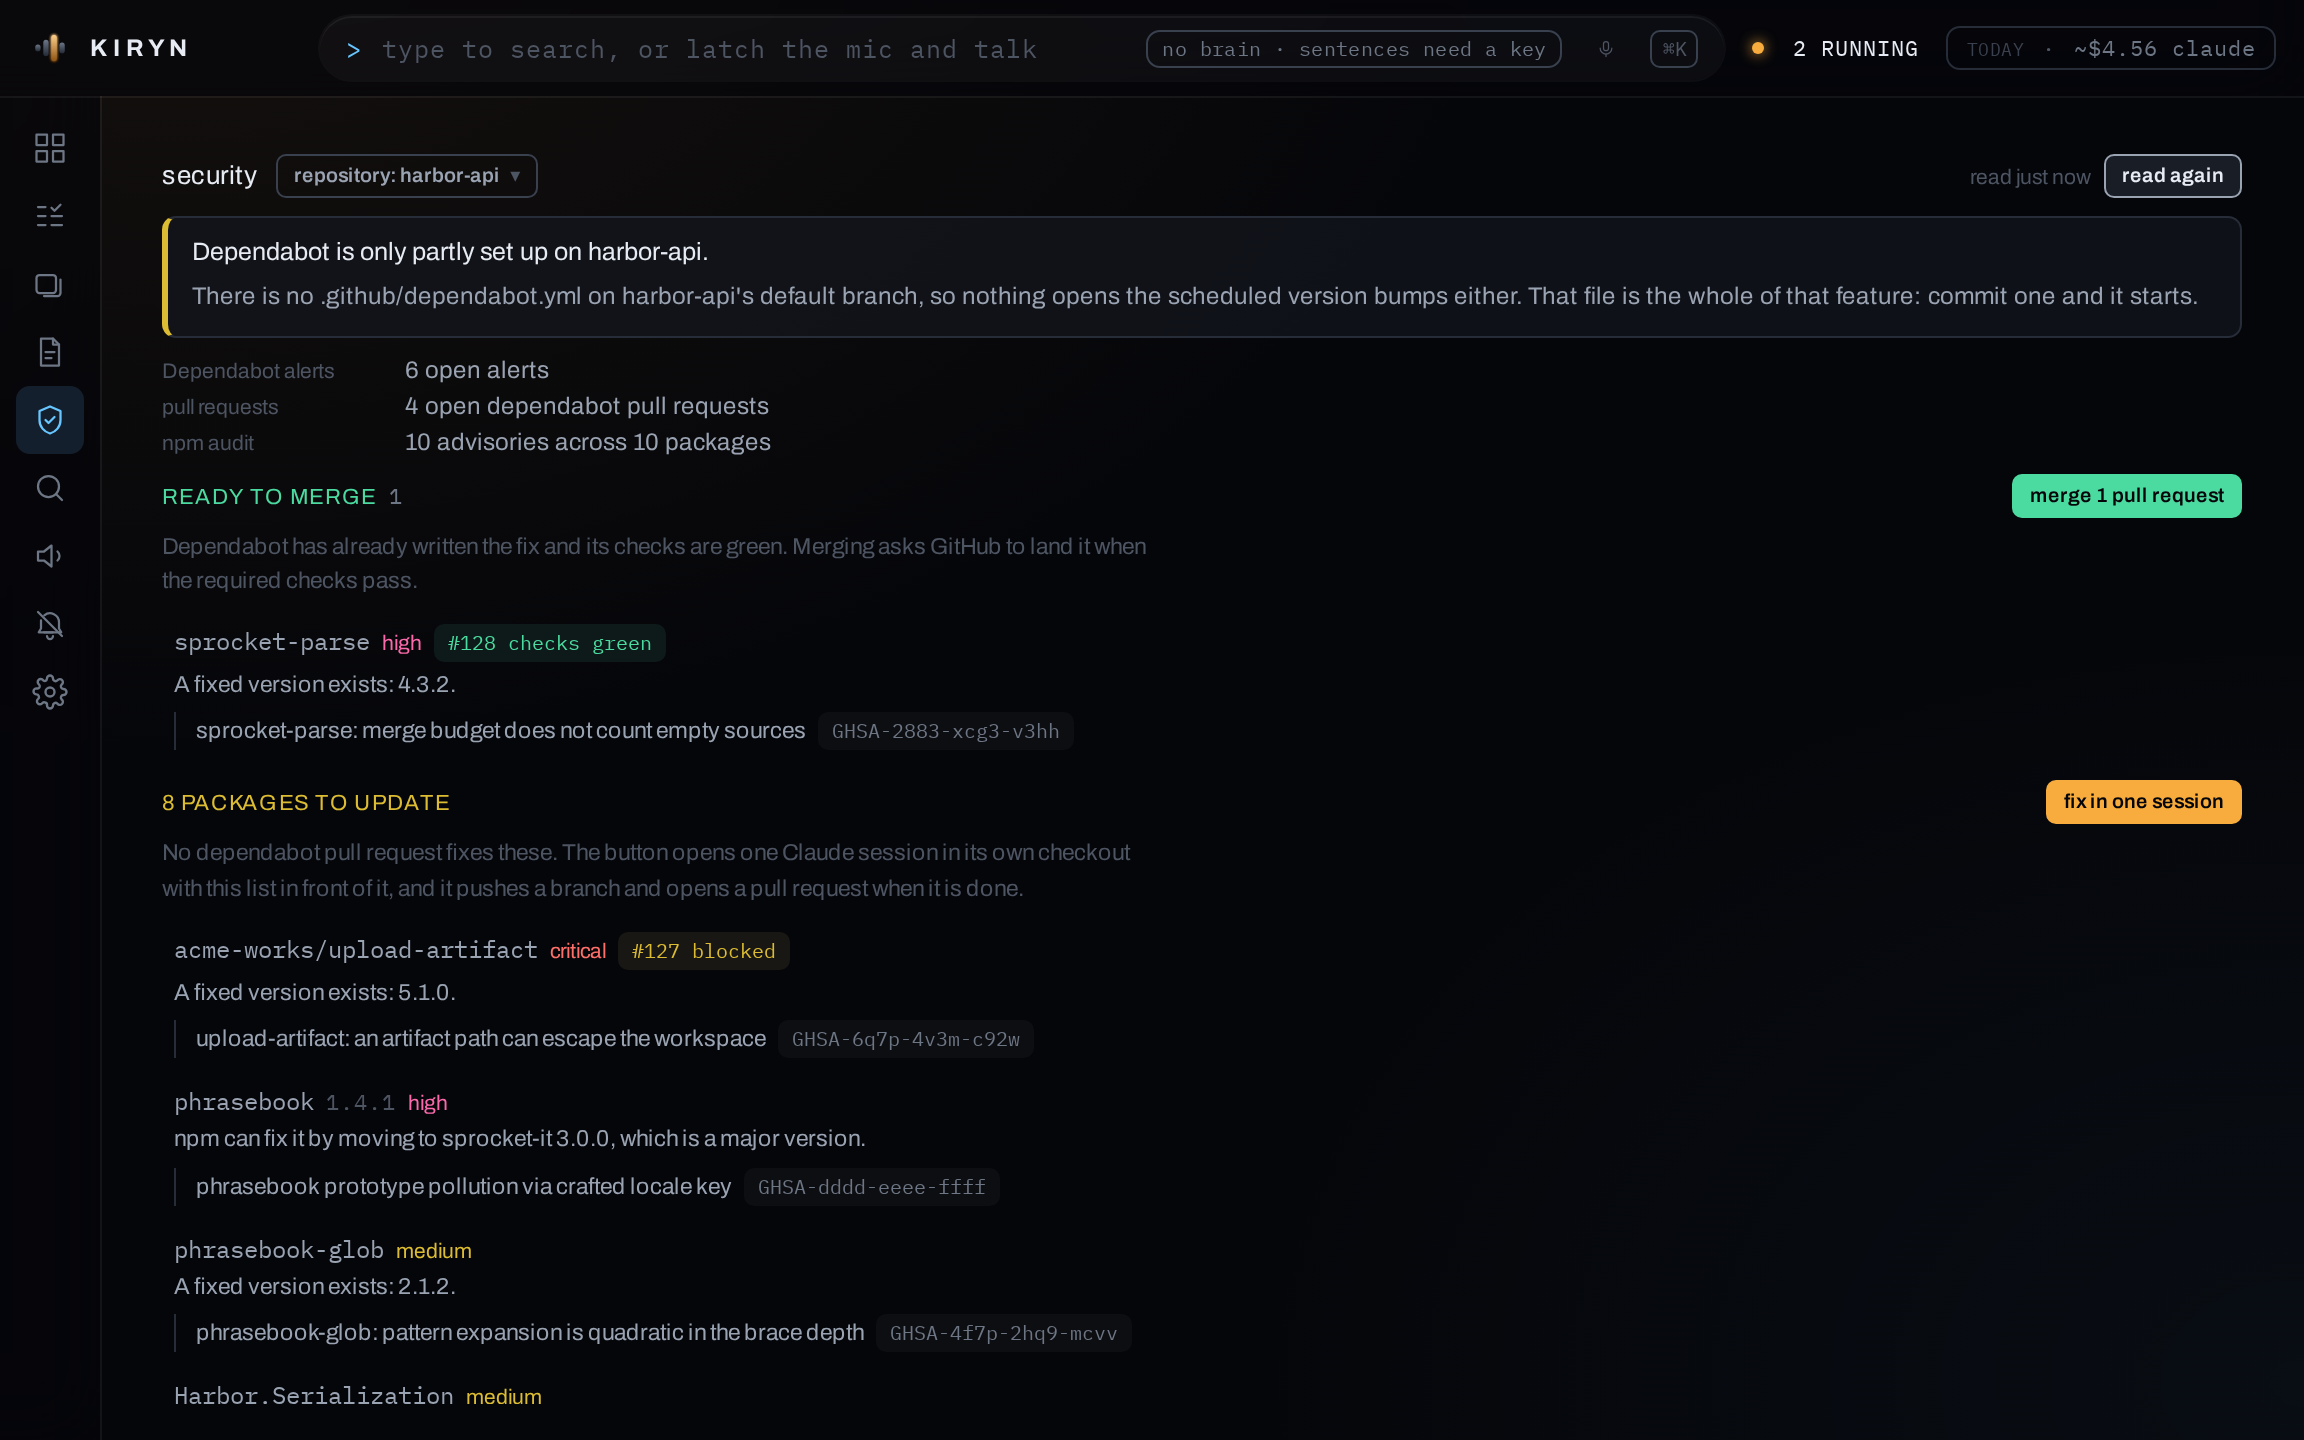Toggle the muted notifications bell icon
Screen dimensions: 2304x1440
pos(50,624)
